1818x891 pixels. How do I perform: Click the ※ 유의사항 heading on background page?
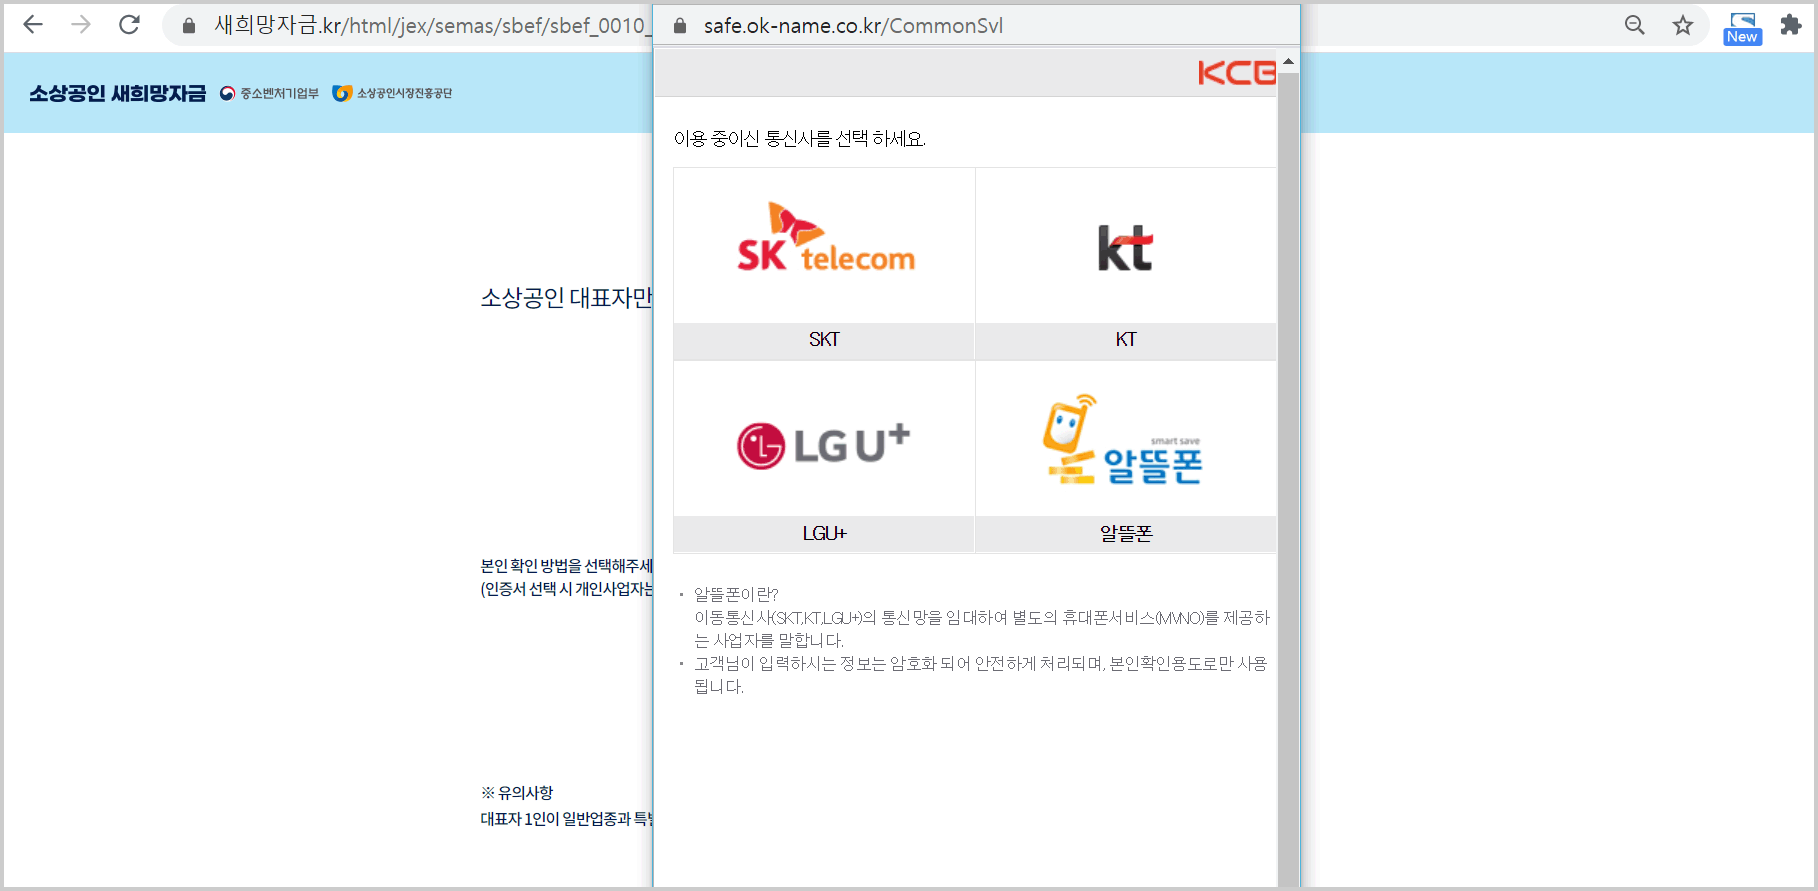(517, 793)
